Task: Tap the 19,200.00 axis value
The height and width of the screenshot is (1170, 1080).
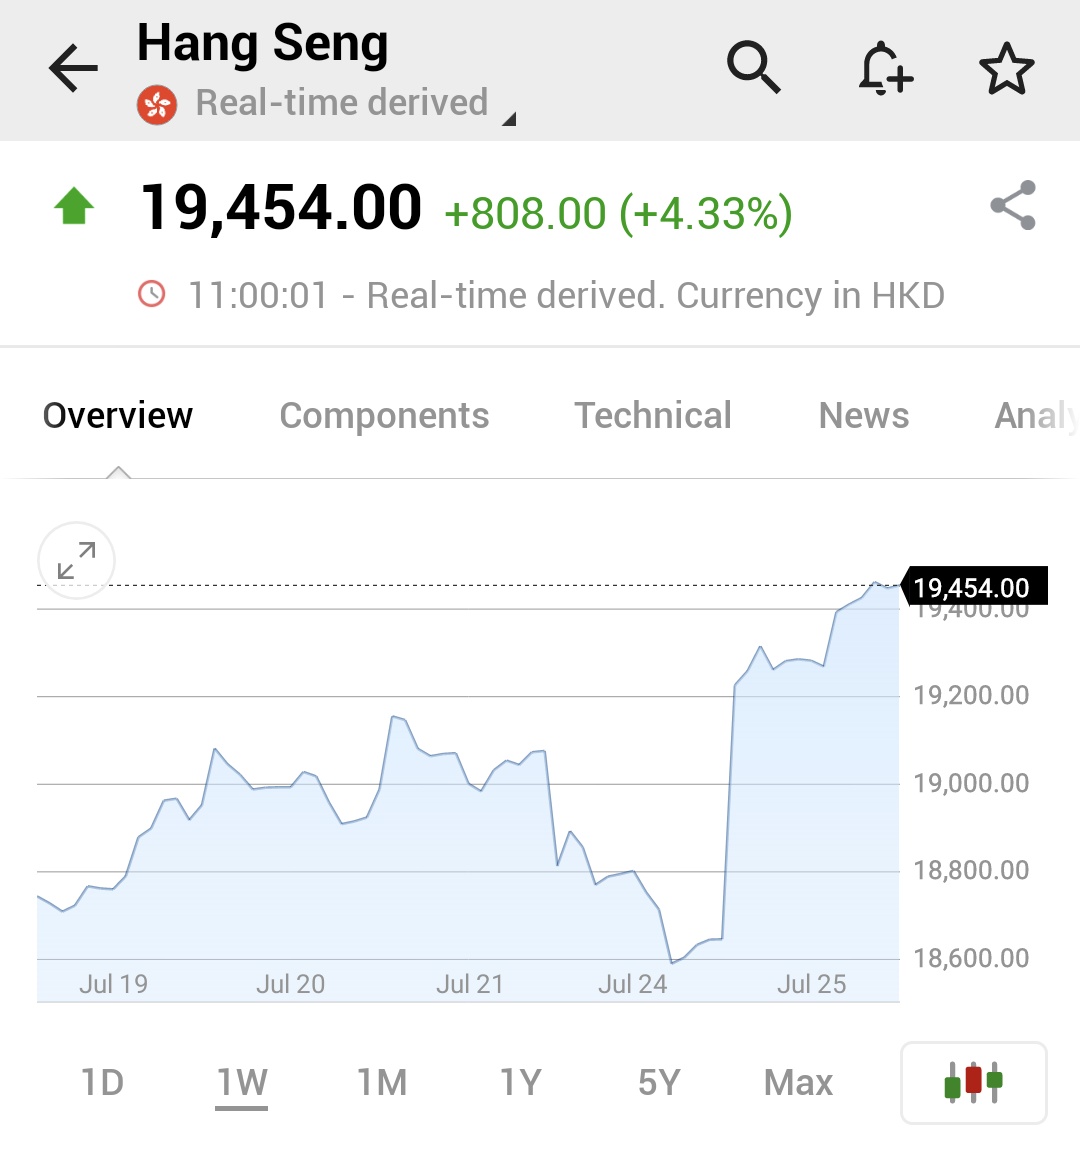Action: click(x=971, y=695)
